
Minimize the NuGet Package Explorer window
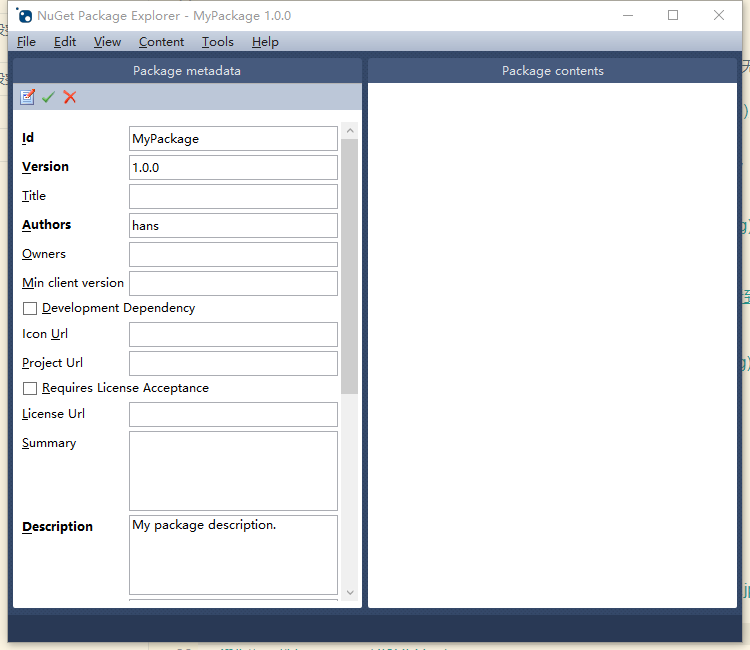pos(628,15)
